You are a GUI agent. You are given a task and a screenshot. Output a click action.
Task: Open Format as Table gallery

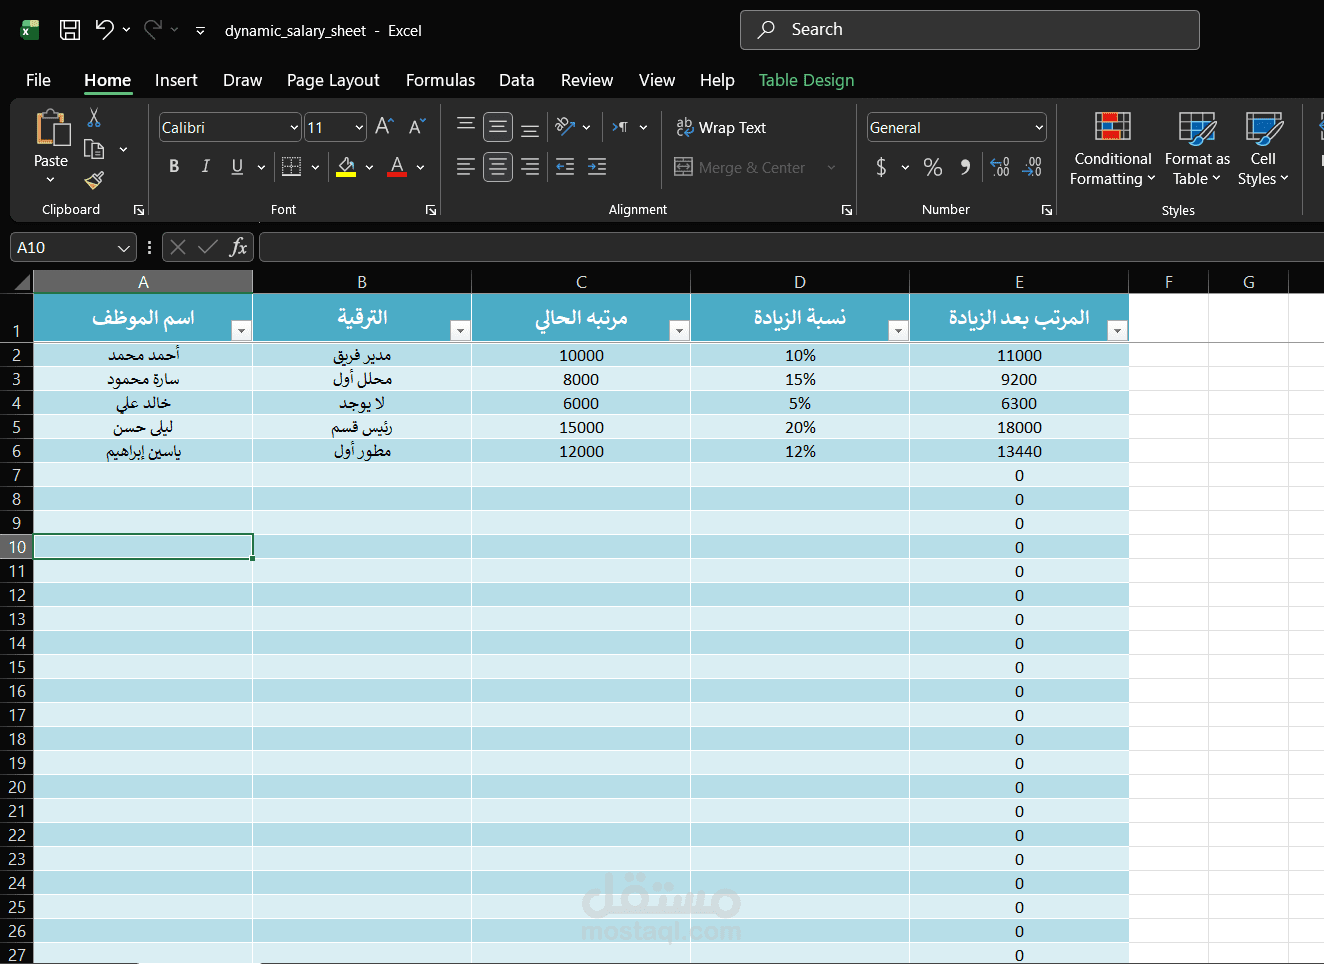(x=1197, y=149)
